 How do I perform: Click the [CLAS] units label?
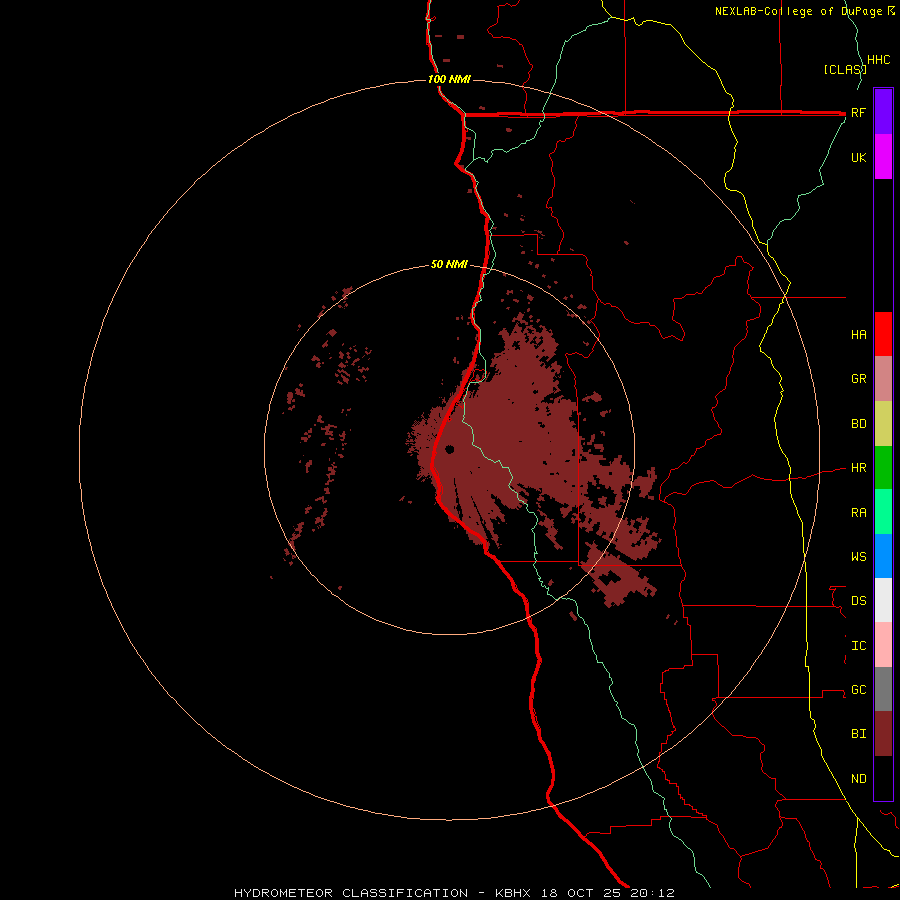point(845,69)
